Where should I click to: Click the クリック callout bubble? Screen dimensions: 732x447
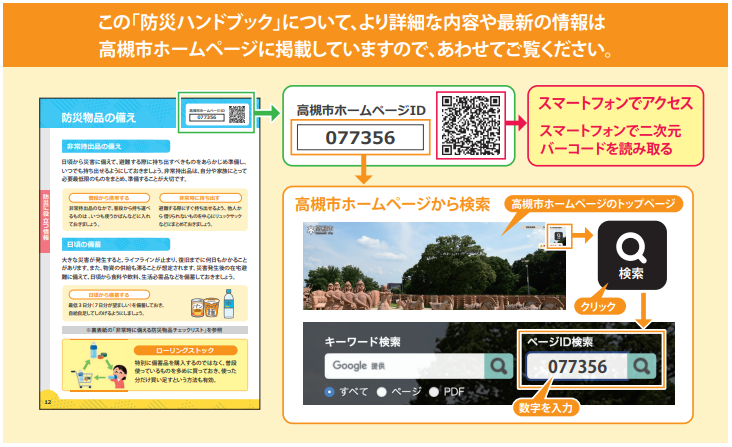[x=598, y=307]
